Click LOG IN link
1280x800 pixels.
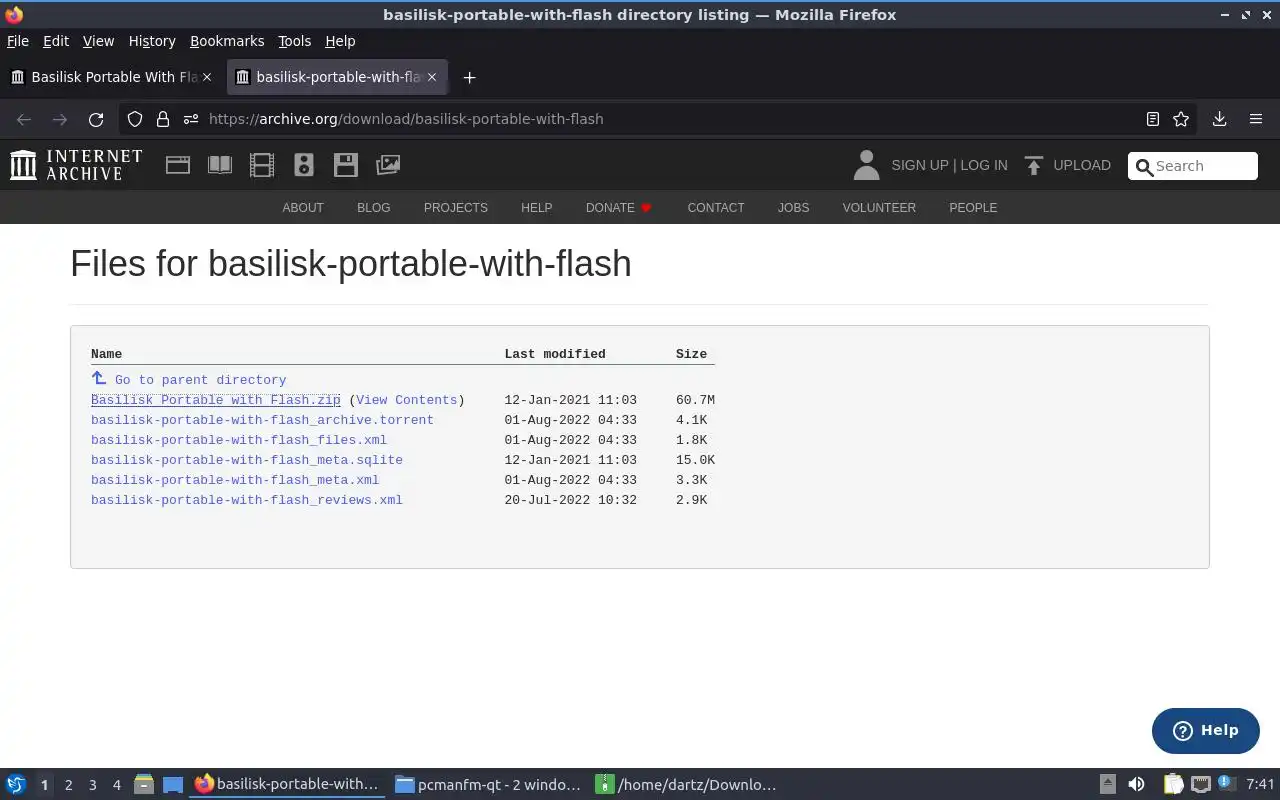click(984, 165)
